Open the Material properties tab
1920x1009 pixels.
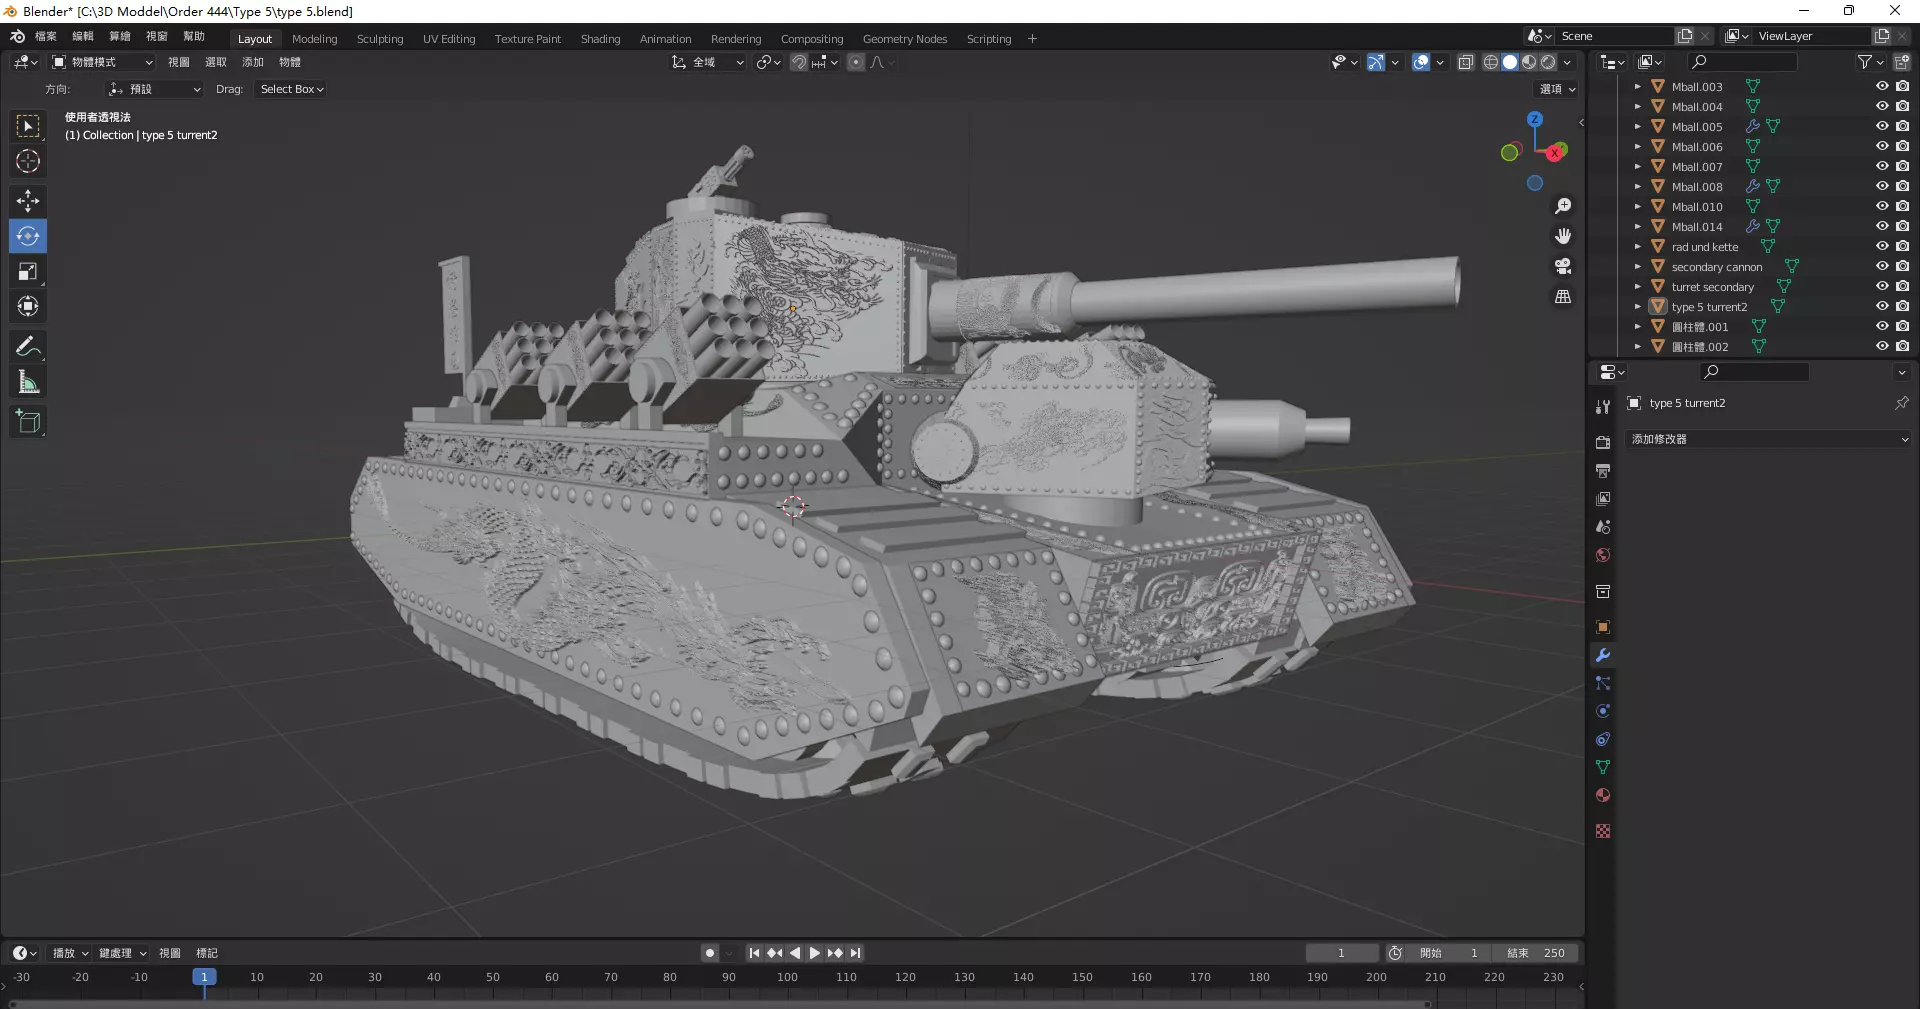coord(1603,795)
